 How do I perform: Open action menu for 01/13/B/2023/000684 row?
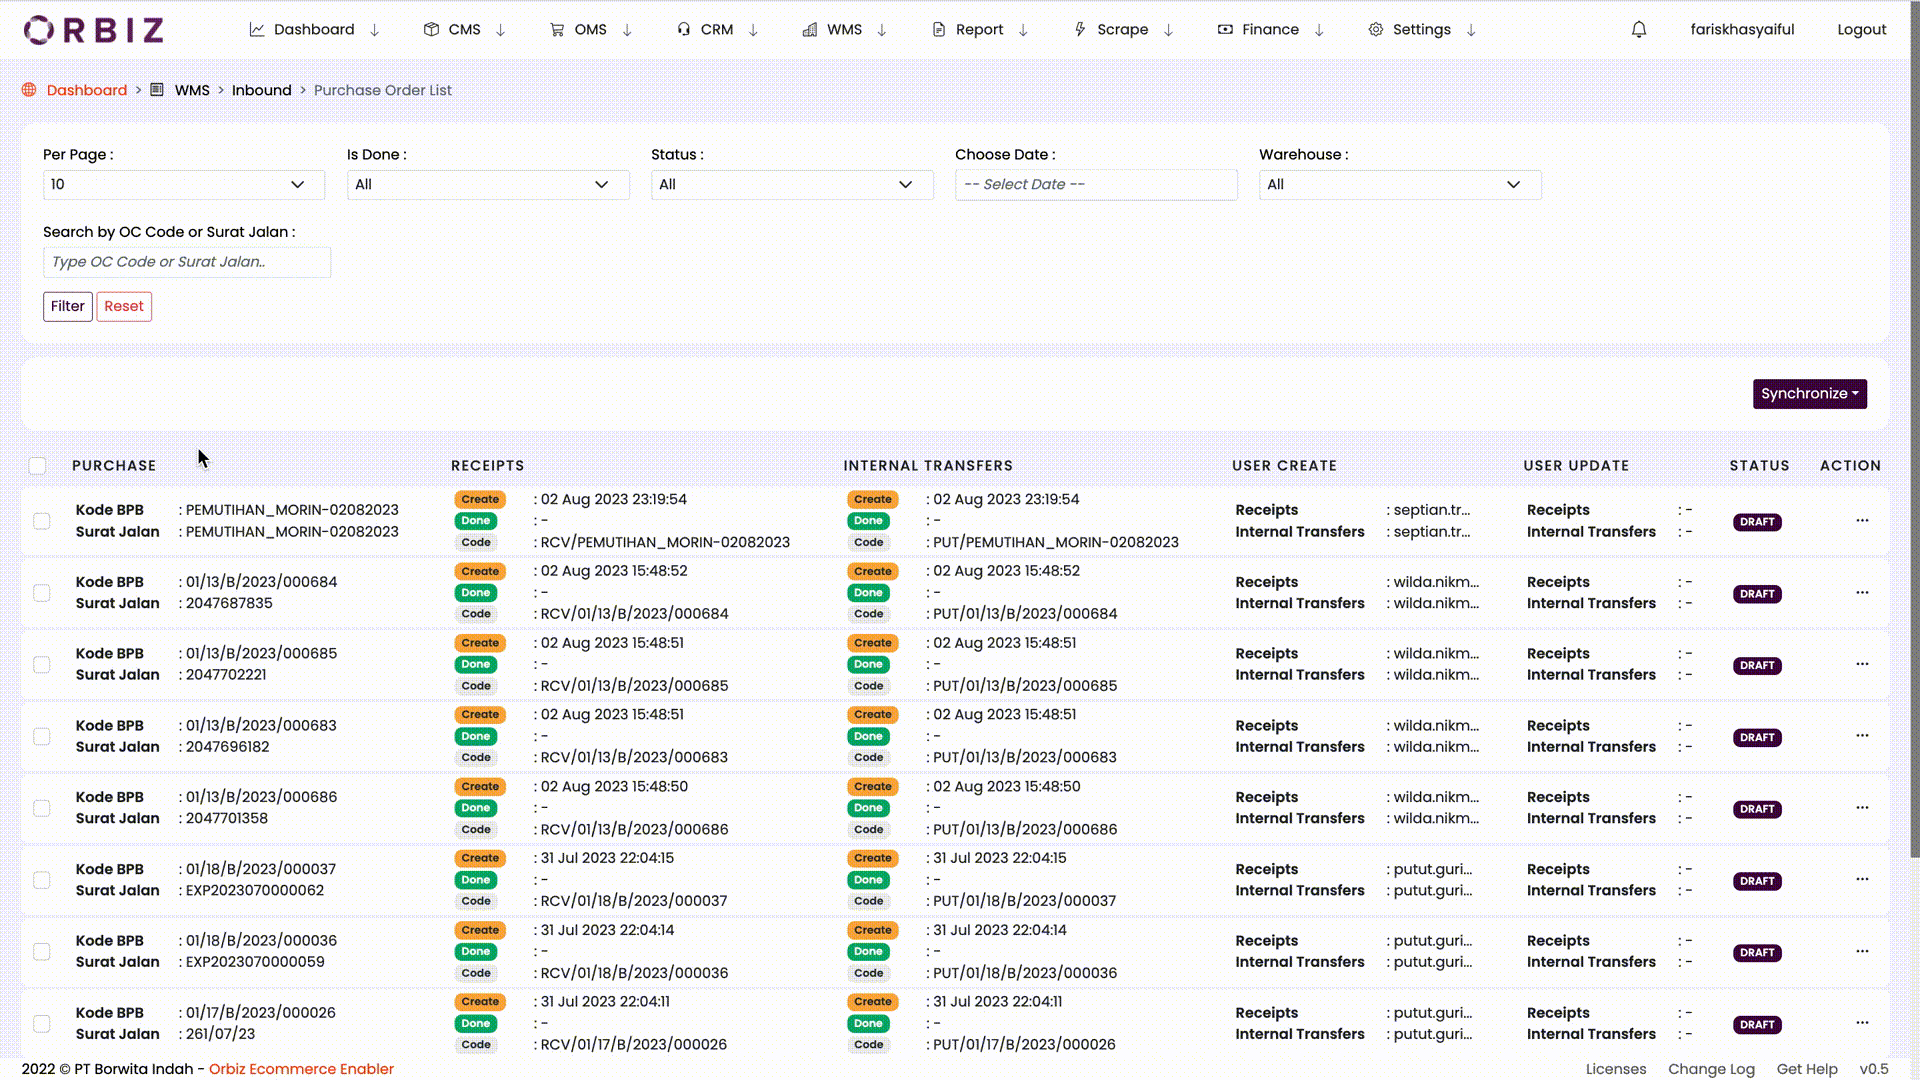click(1862, 593)
